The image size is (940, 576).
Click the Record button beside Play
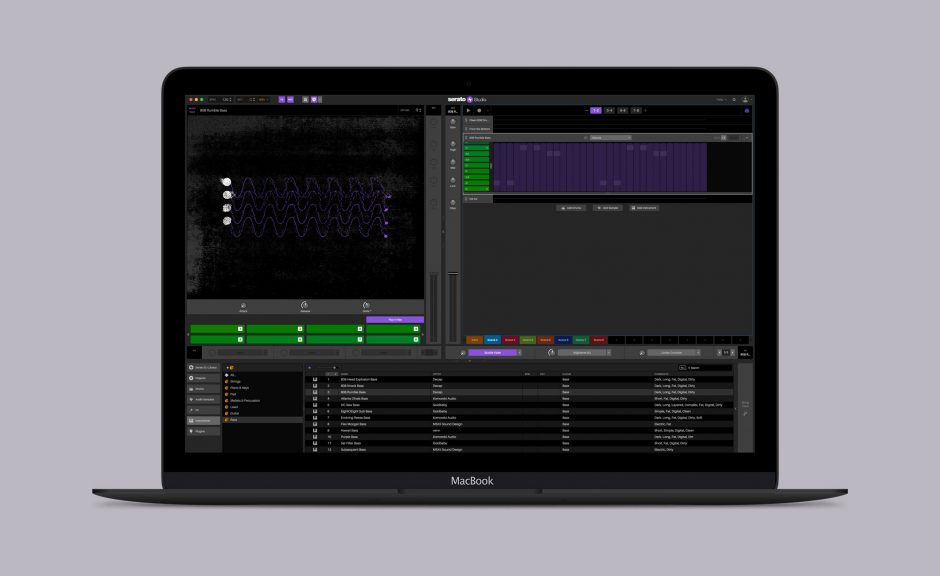(479, 110)
